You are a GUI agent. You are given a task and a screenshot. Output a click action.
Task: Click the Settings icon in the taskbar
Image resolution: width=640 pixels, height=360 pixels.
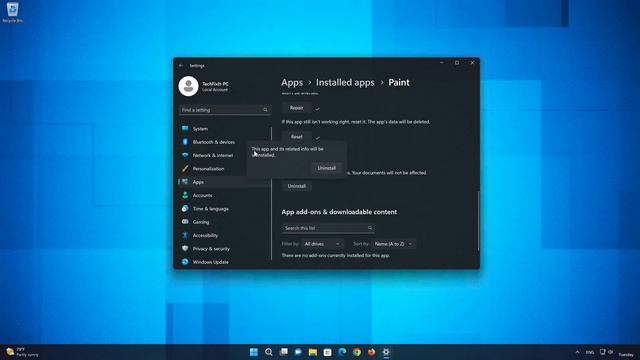pyautogui.click(x=386, y=352)
